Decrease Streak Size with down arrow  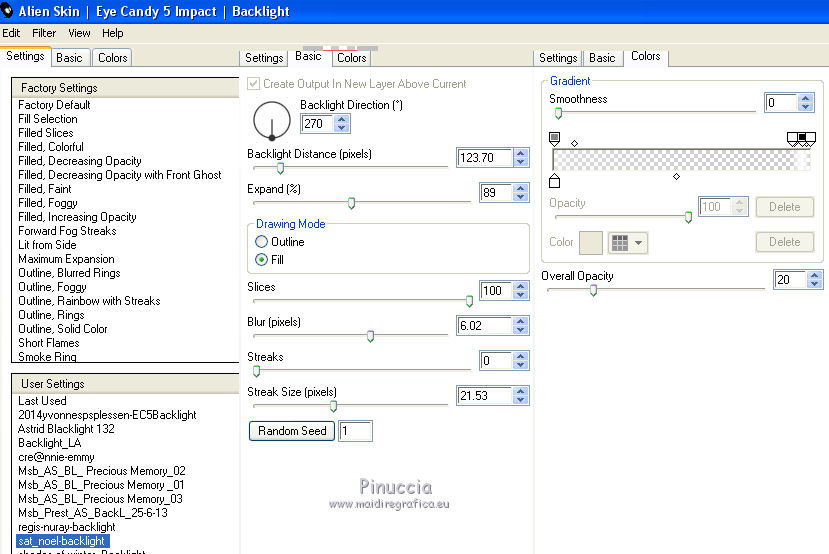pos(521,400)
